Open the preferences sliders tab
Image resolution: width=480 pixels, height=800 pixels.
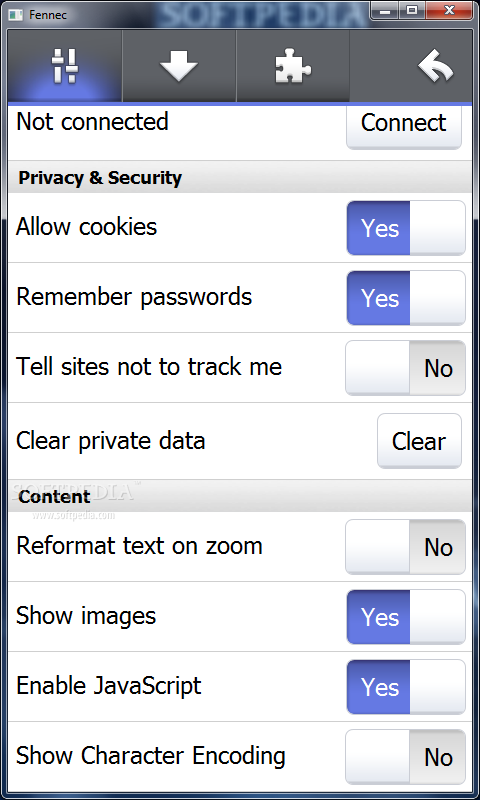coord(65,66)
